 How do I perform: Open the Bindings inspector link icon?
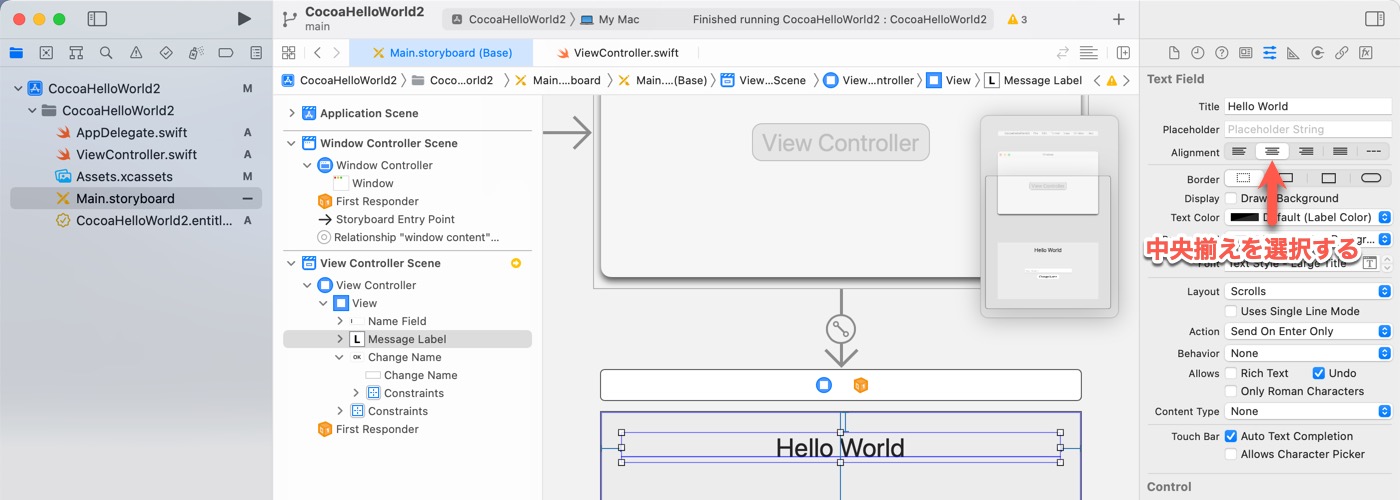coord(1342,53)
